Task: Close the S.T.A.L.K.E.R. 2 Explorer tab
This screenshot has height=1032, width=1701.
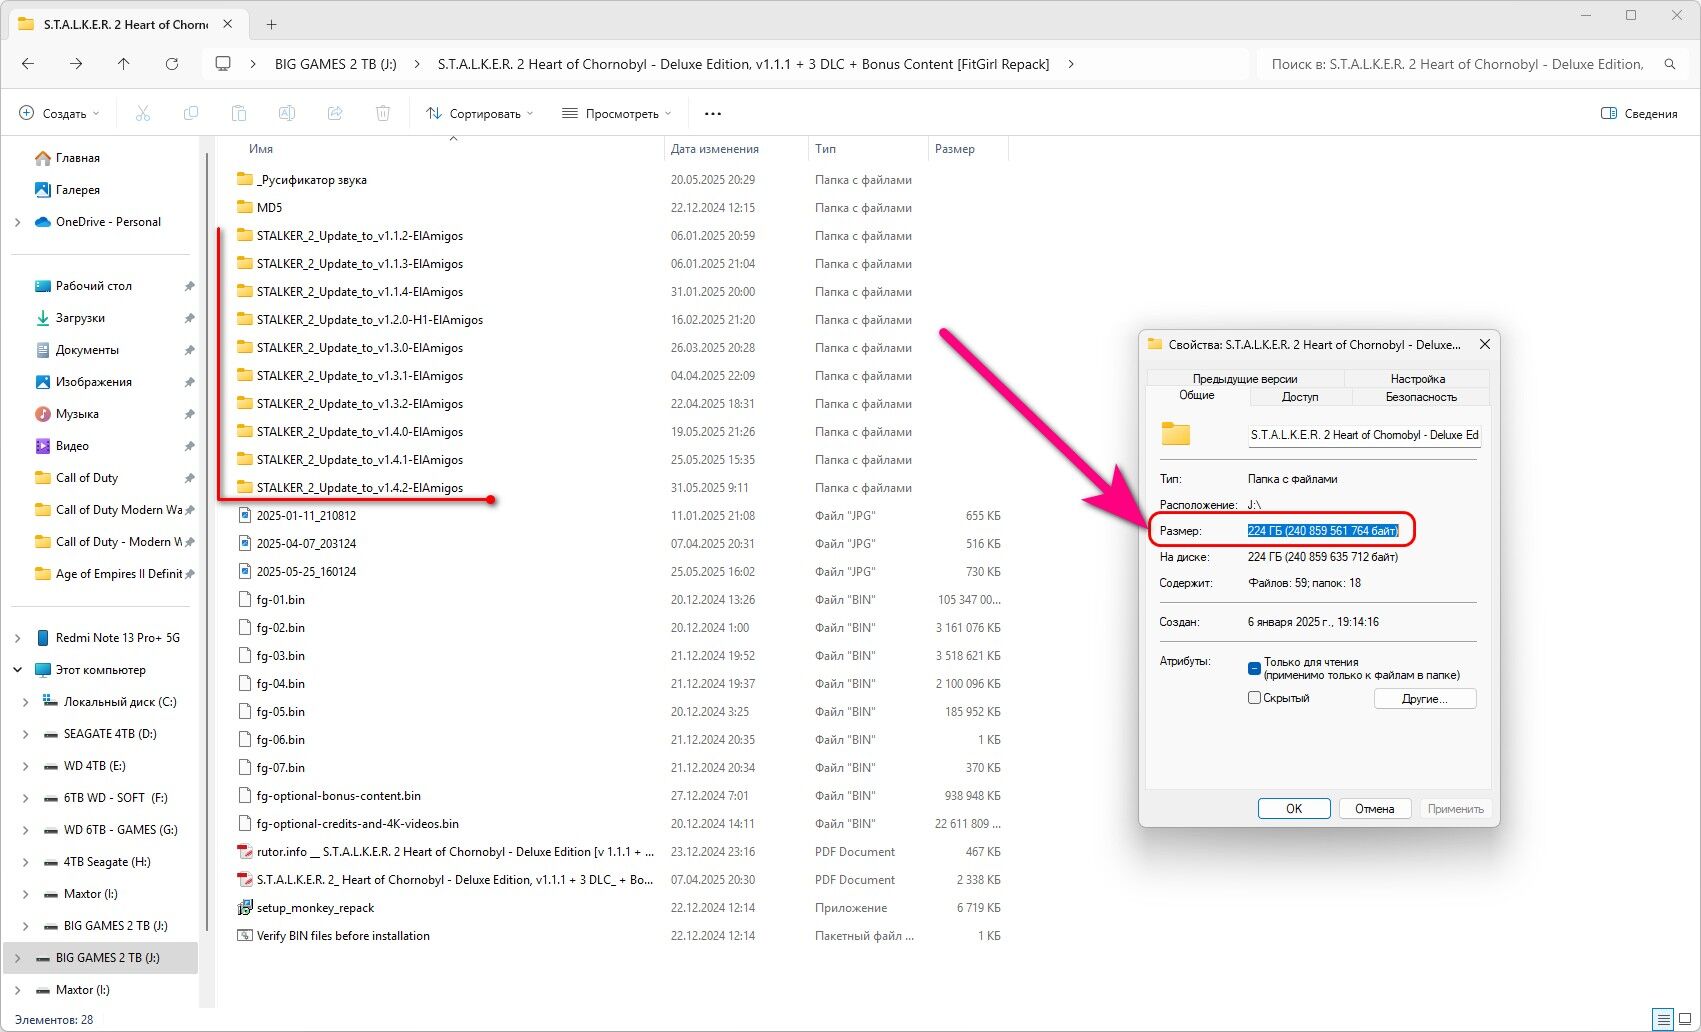Action: pyautogui.click(x=228, y=24)
